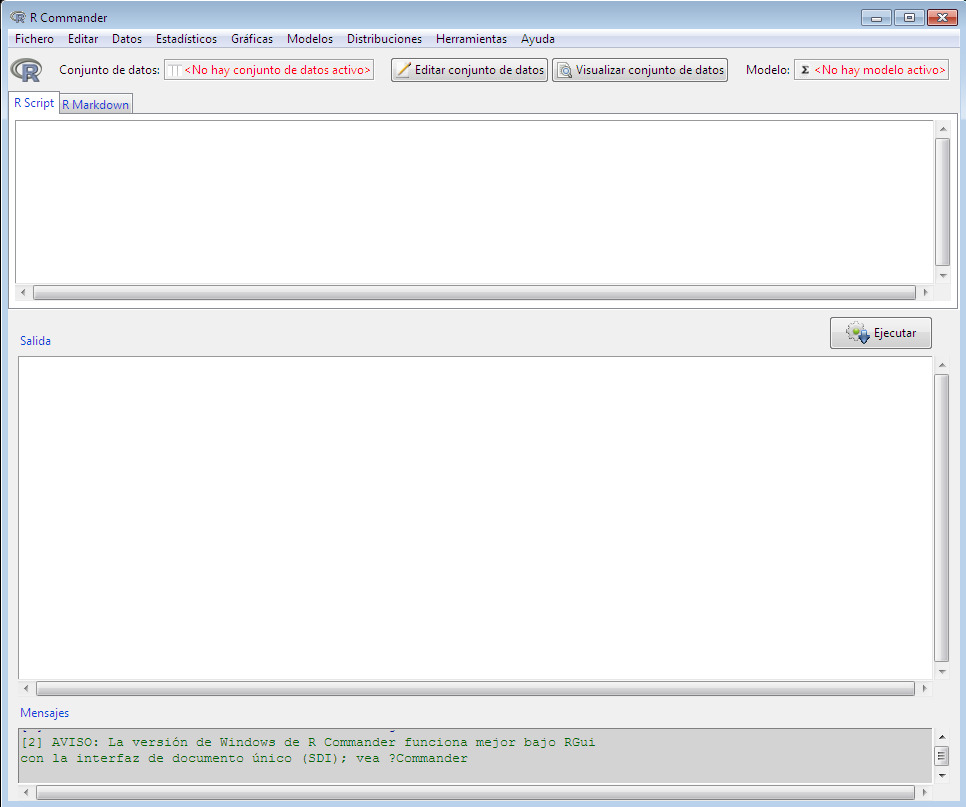
Task: Click the table icon in the active dataset selector
Action: click(x=174, y=70)
